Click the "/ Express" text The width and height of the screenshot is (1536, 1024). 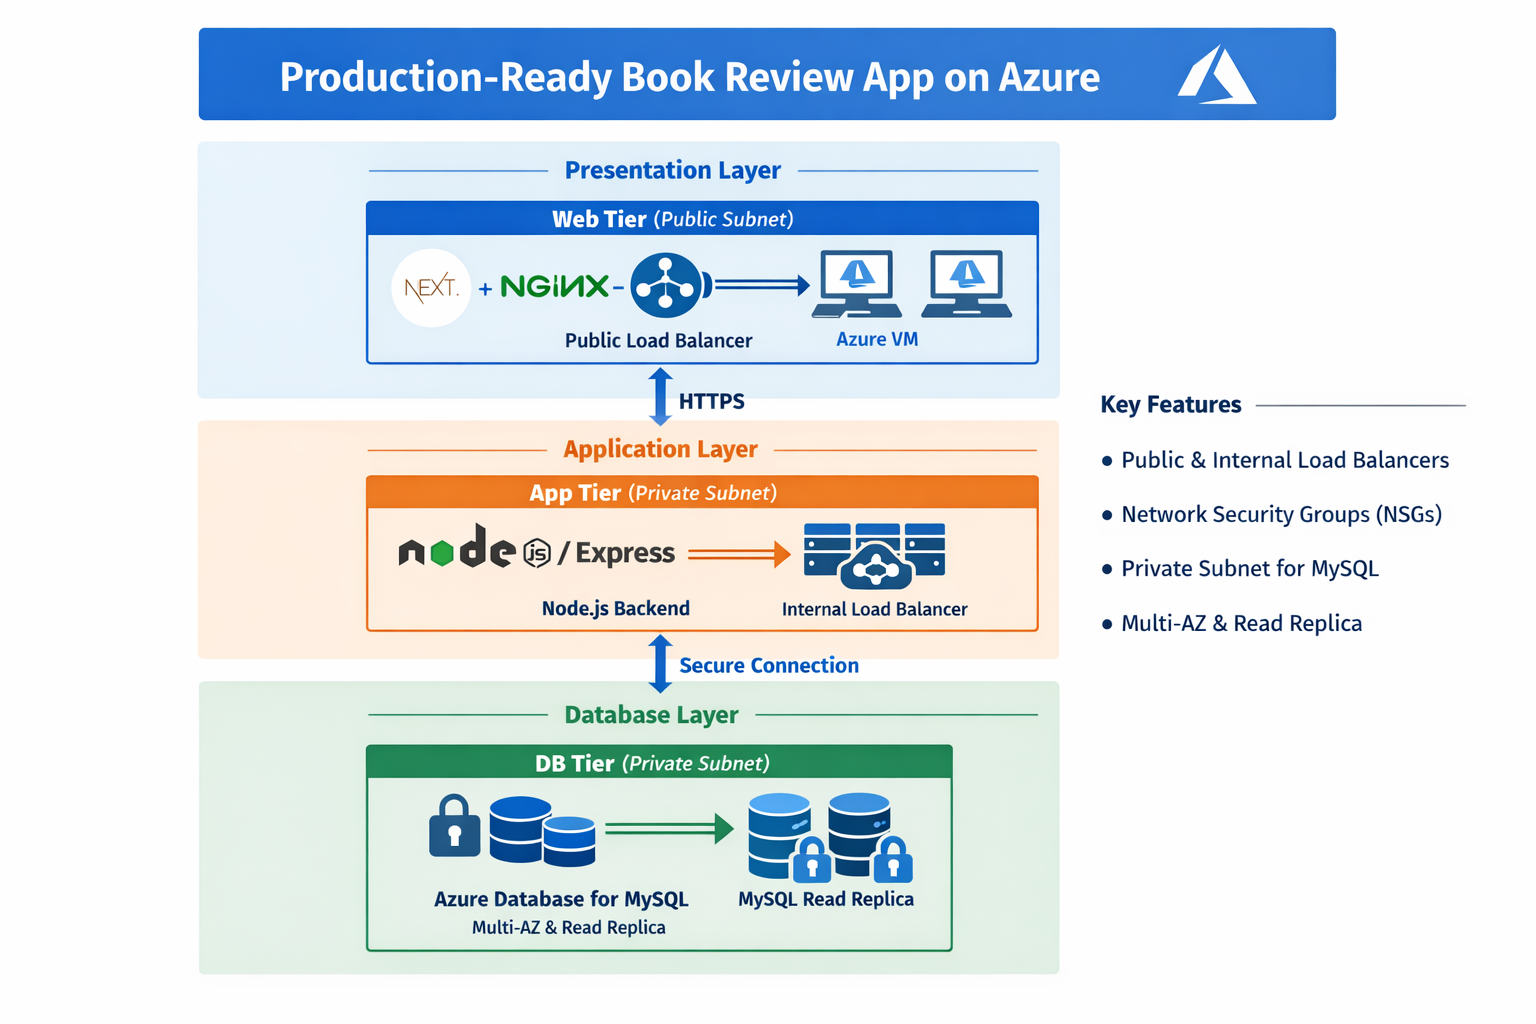(616, 553)
